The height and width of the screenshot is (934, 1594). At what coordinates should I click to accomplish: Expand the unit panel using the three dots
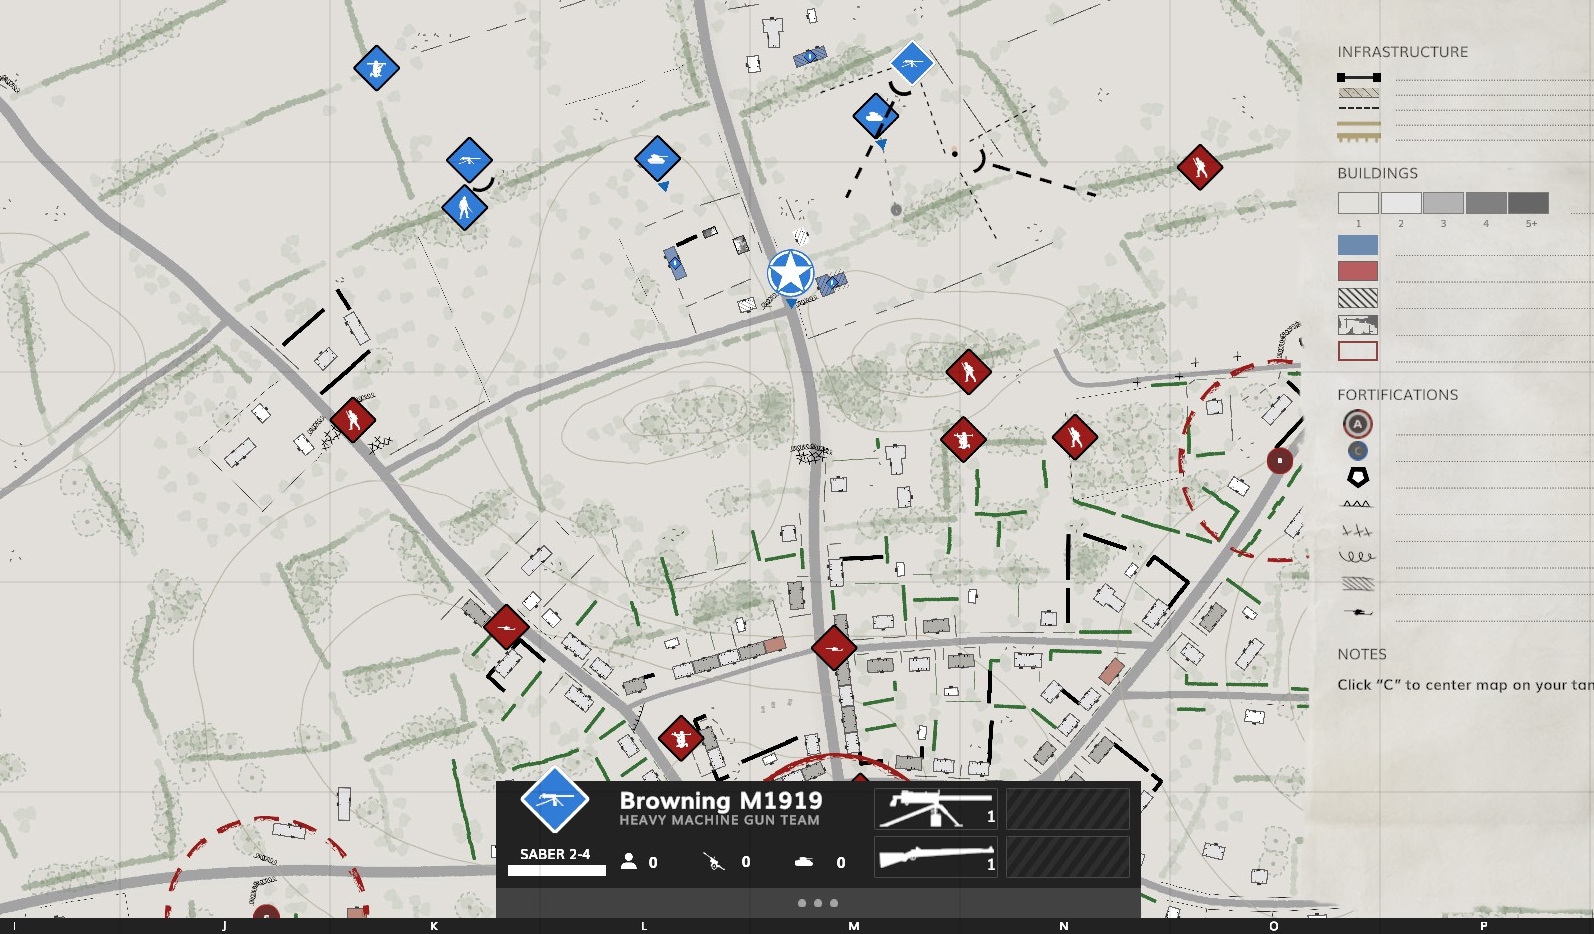(x=817, y=903)
